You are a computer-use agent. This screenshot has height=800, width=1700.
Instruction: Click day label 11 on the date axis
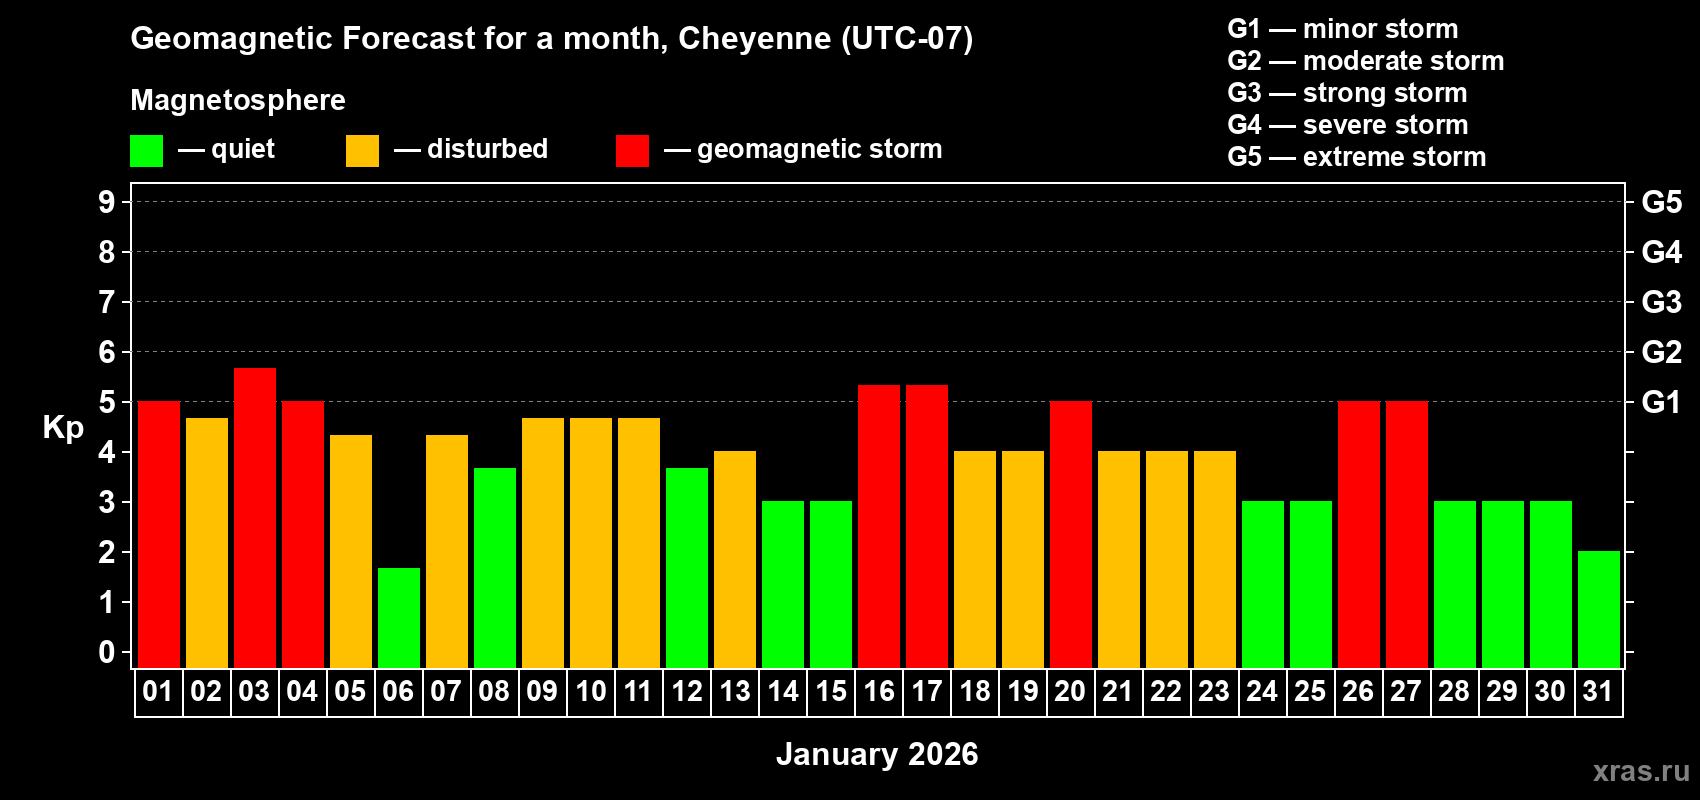638,691
